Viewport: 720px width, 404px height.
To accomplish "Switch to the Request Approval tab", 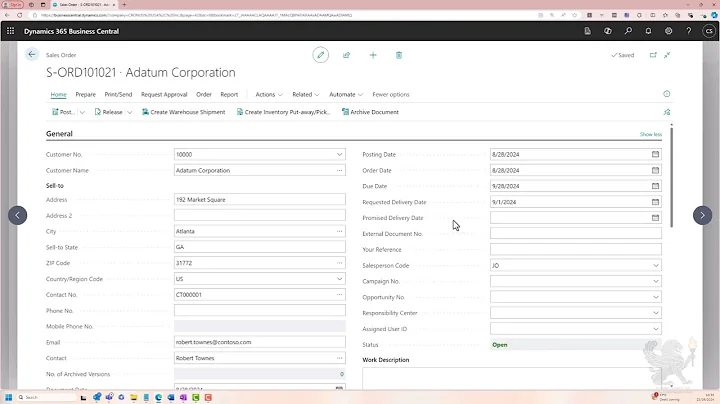I will point(164,94).
